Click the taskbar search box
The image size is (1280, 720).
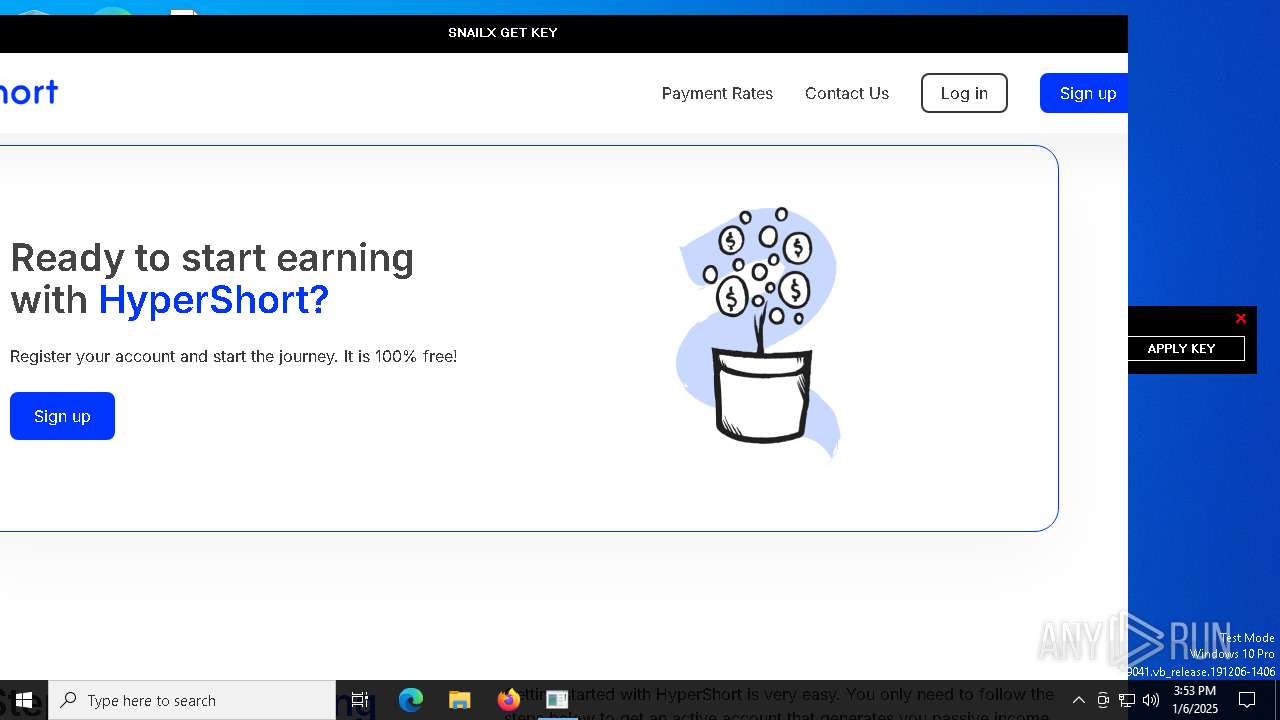coord(192,700)
